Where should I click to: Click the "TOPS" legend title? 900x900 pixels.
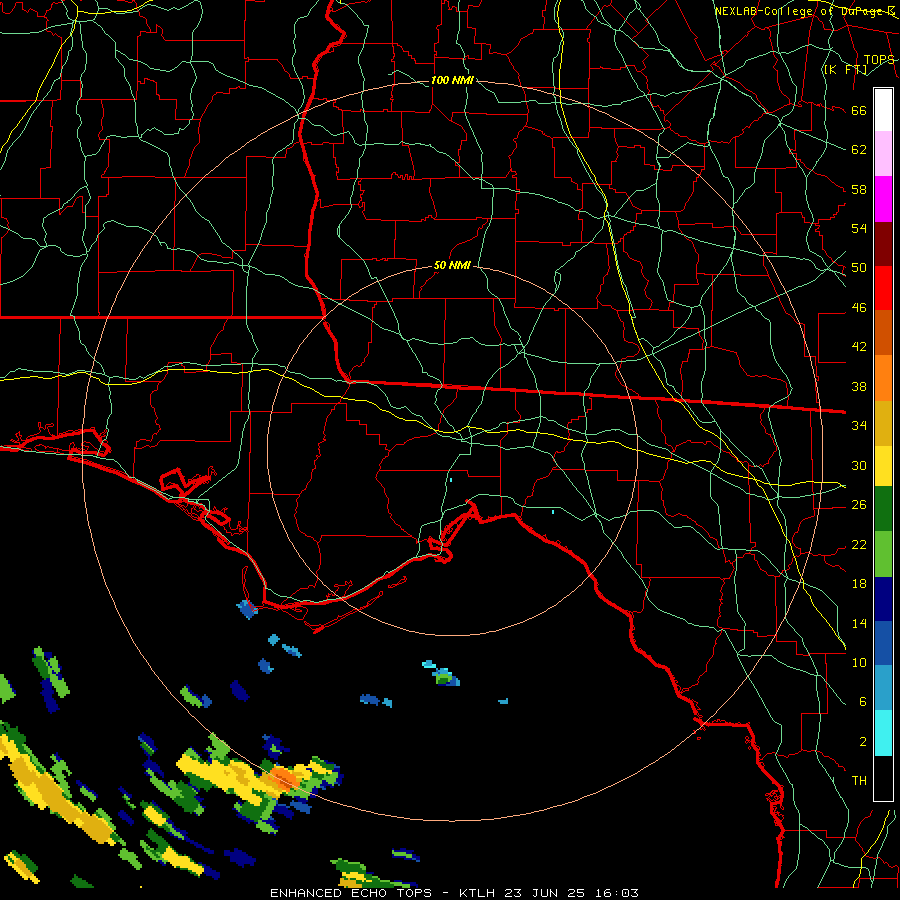click(879, 60)
